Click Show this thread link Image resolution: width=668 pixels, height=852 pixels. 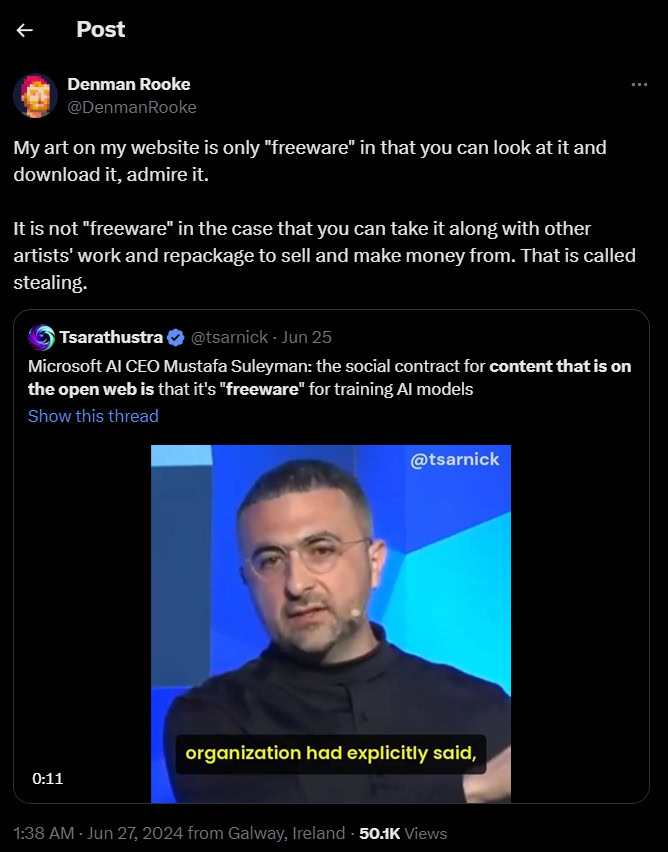(93, 416)
